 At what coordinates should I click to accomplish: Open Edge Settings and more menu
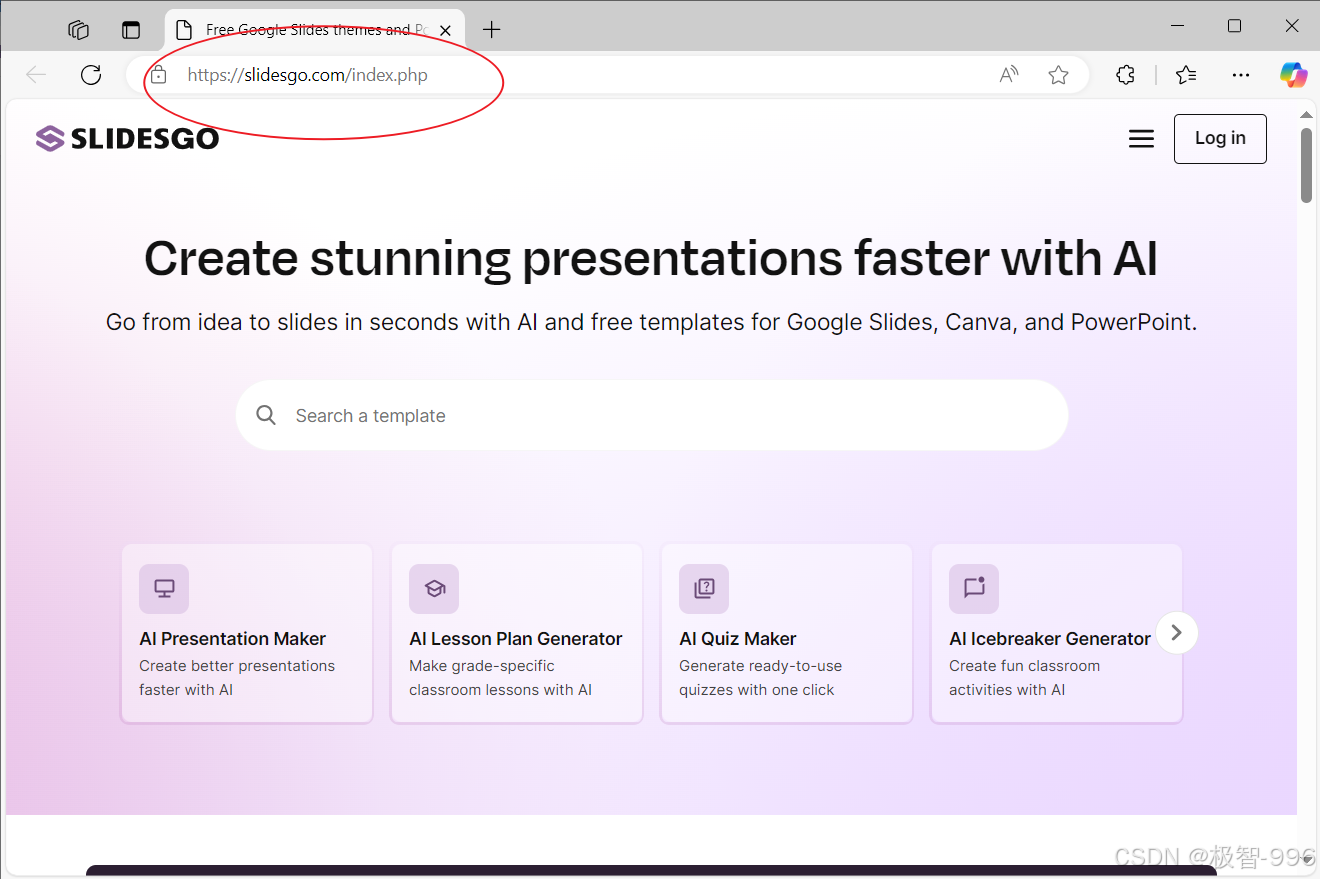[1241, 75]
